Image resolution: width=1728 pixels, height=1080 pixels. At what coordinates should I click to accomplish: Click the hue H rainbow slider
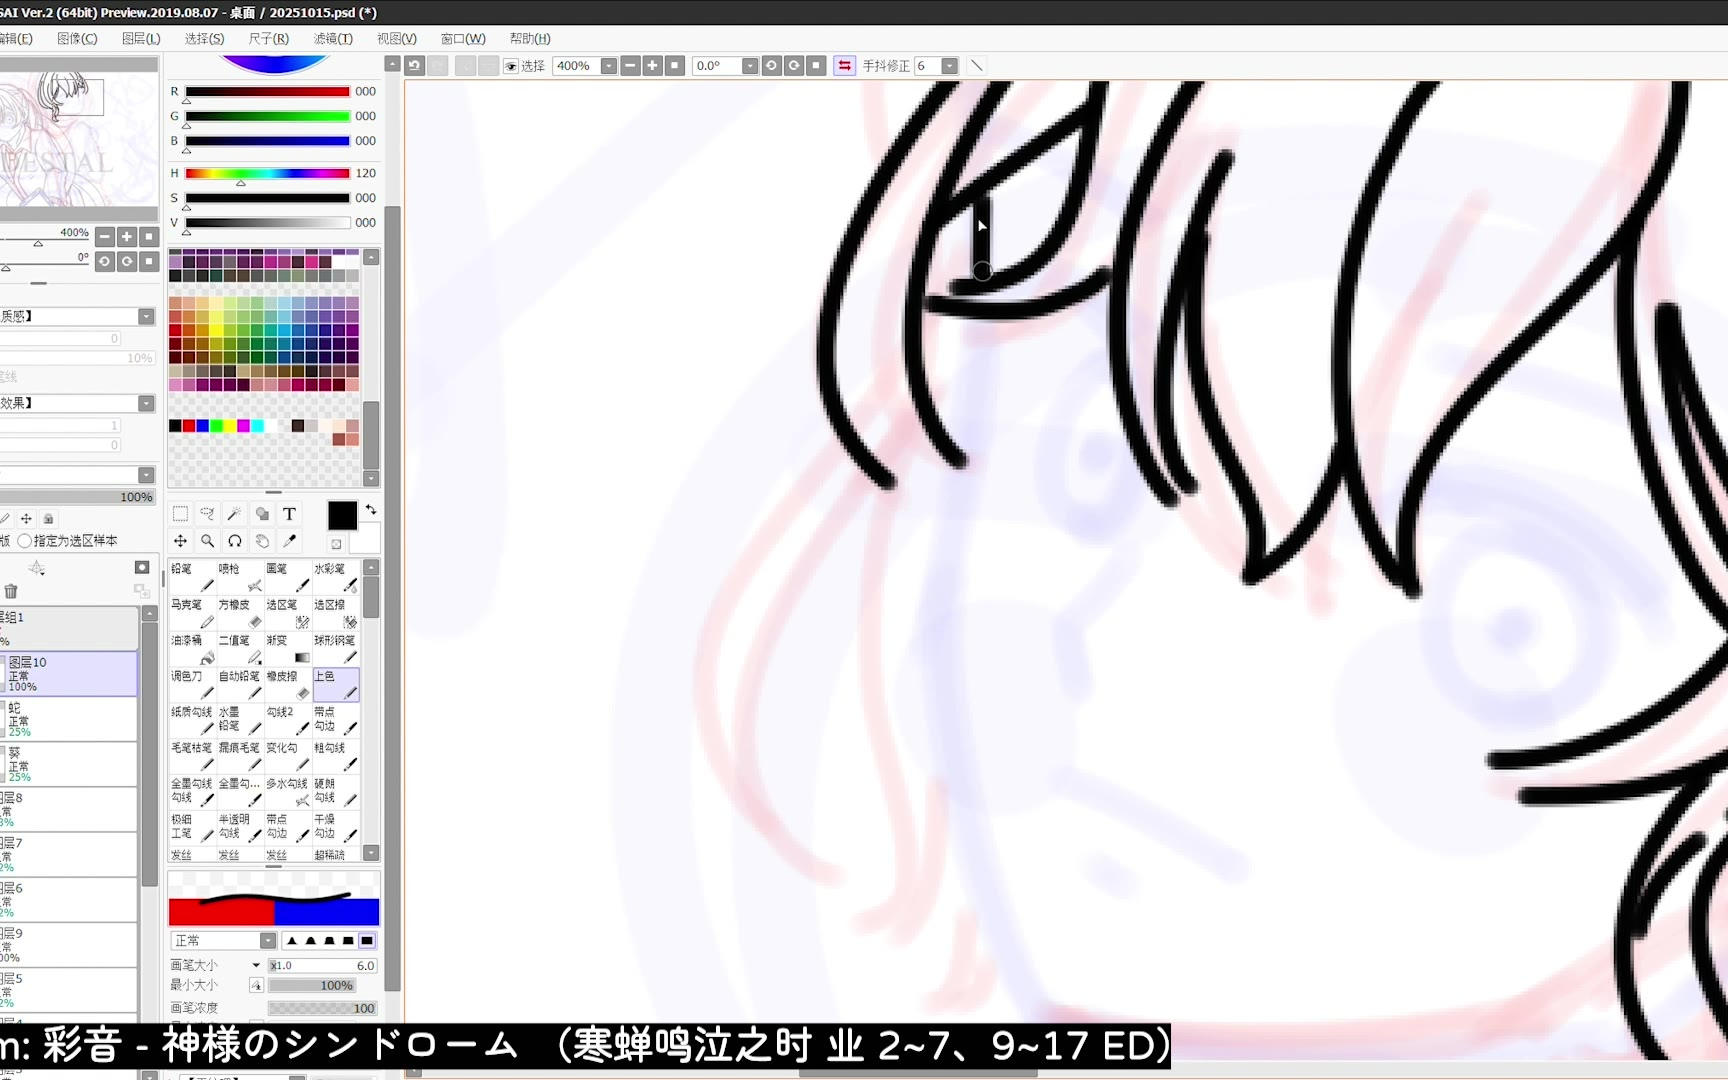pos(267,174)
